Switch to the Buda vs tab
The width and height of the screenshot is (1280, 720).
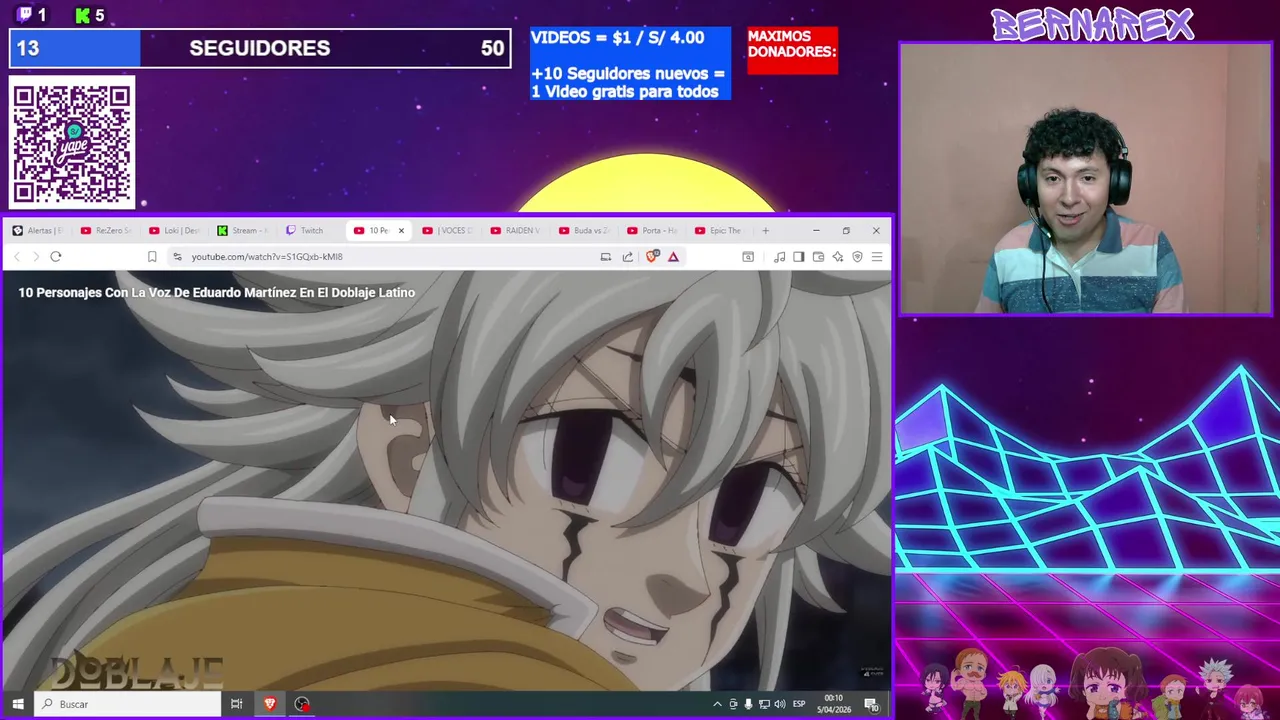click(583, 231)
